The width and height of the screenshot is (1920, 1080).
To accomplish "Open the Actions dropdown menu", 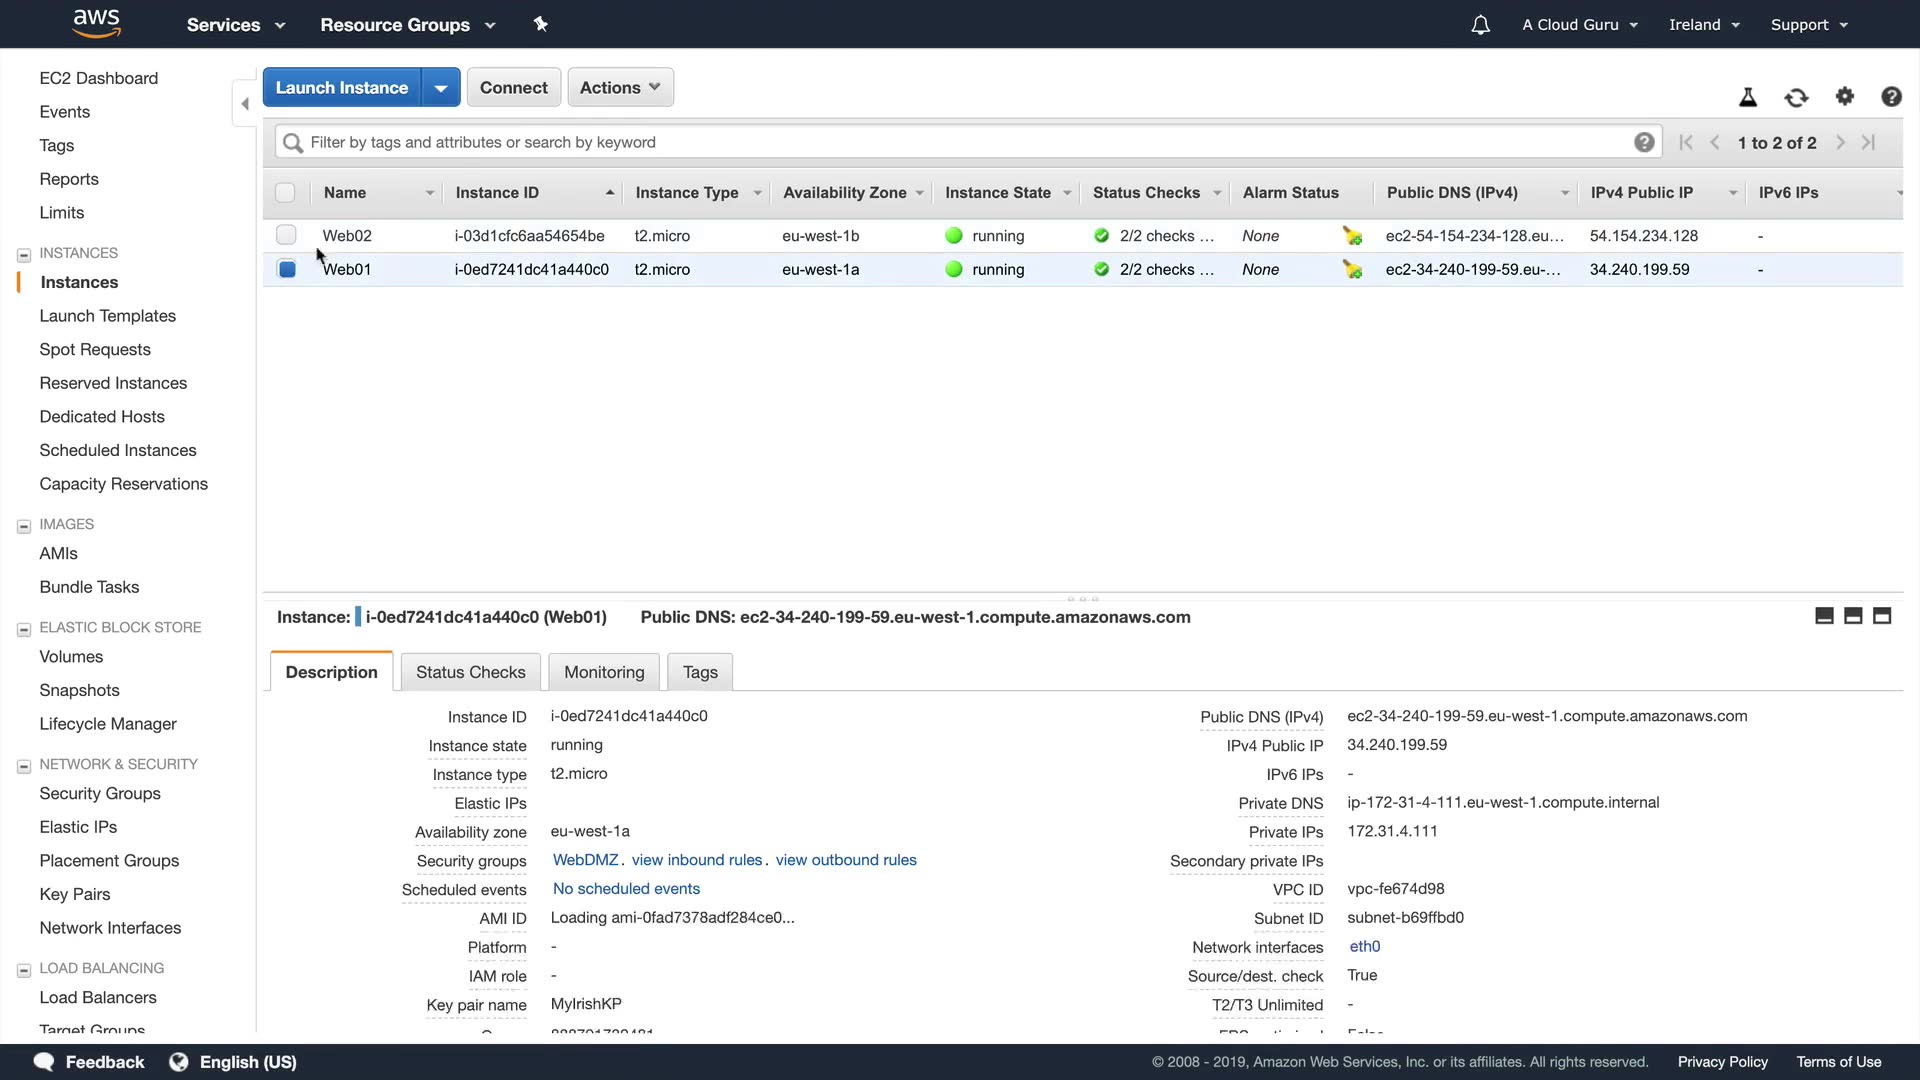I will 620,87.
